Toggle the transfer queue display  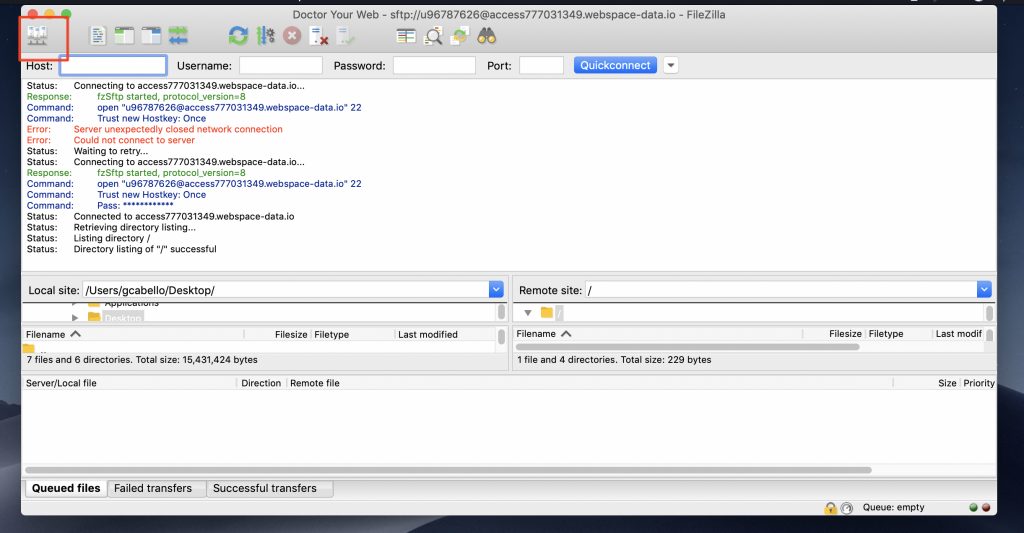(x=178, y=36)
